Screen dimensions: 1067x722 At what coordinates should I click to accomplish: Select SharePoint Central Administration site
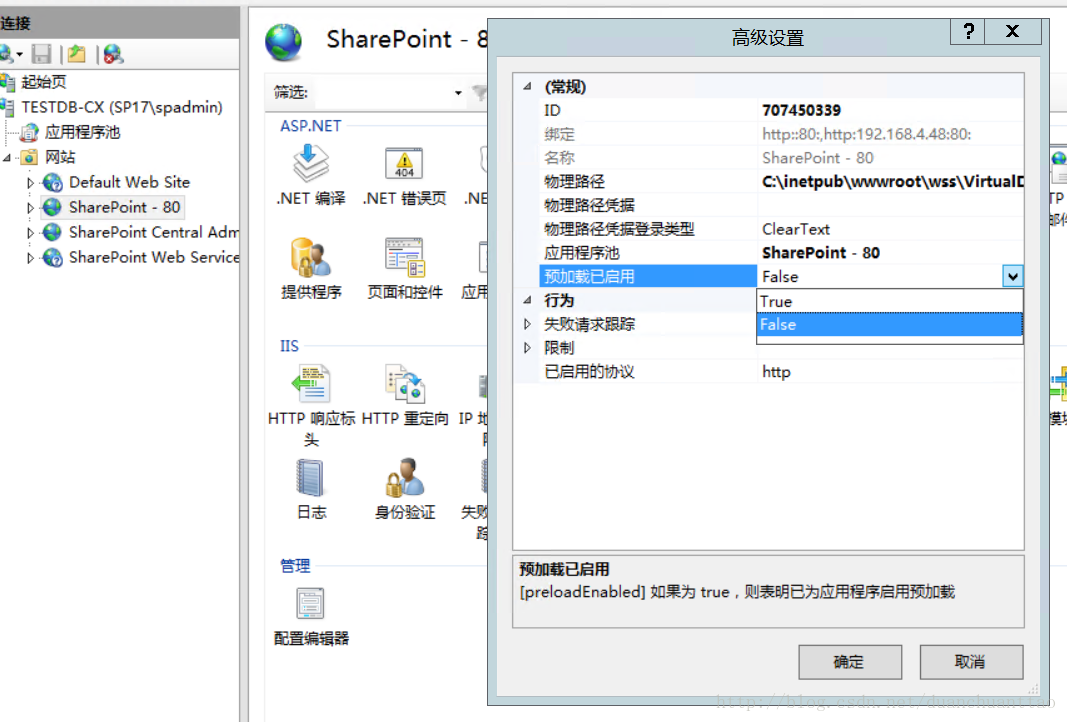click(x=154, y=232)
